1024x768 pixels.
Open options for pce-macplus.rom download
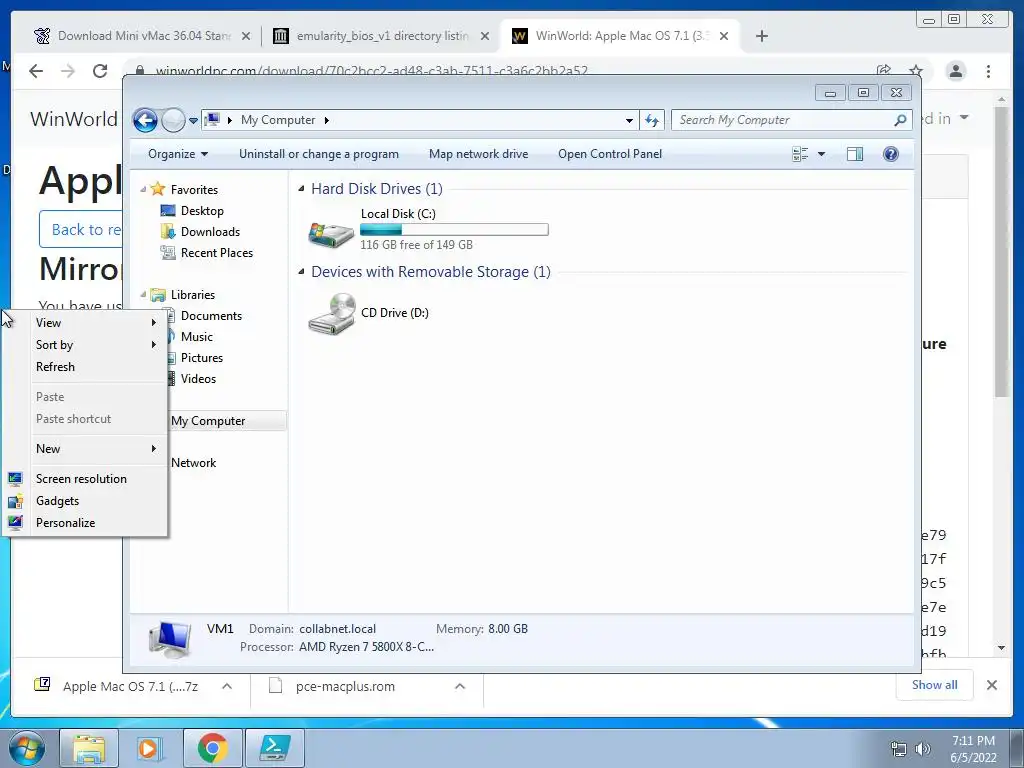460,686
